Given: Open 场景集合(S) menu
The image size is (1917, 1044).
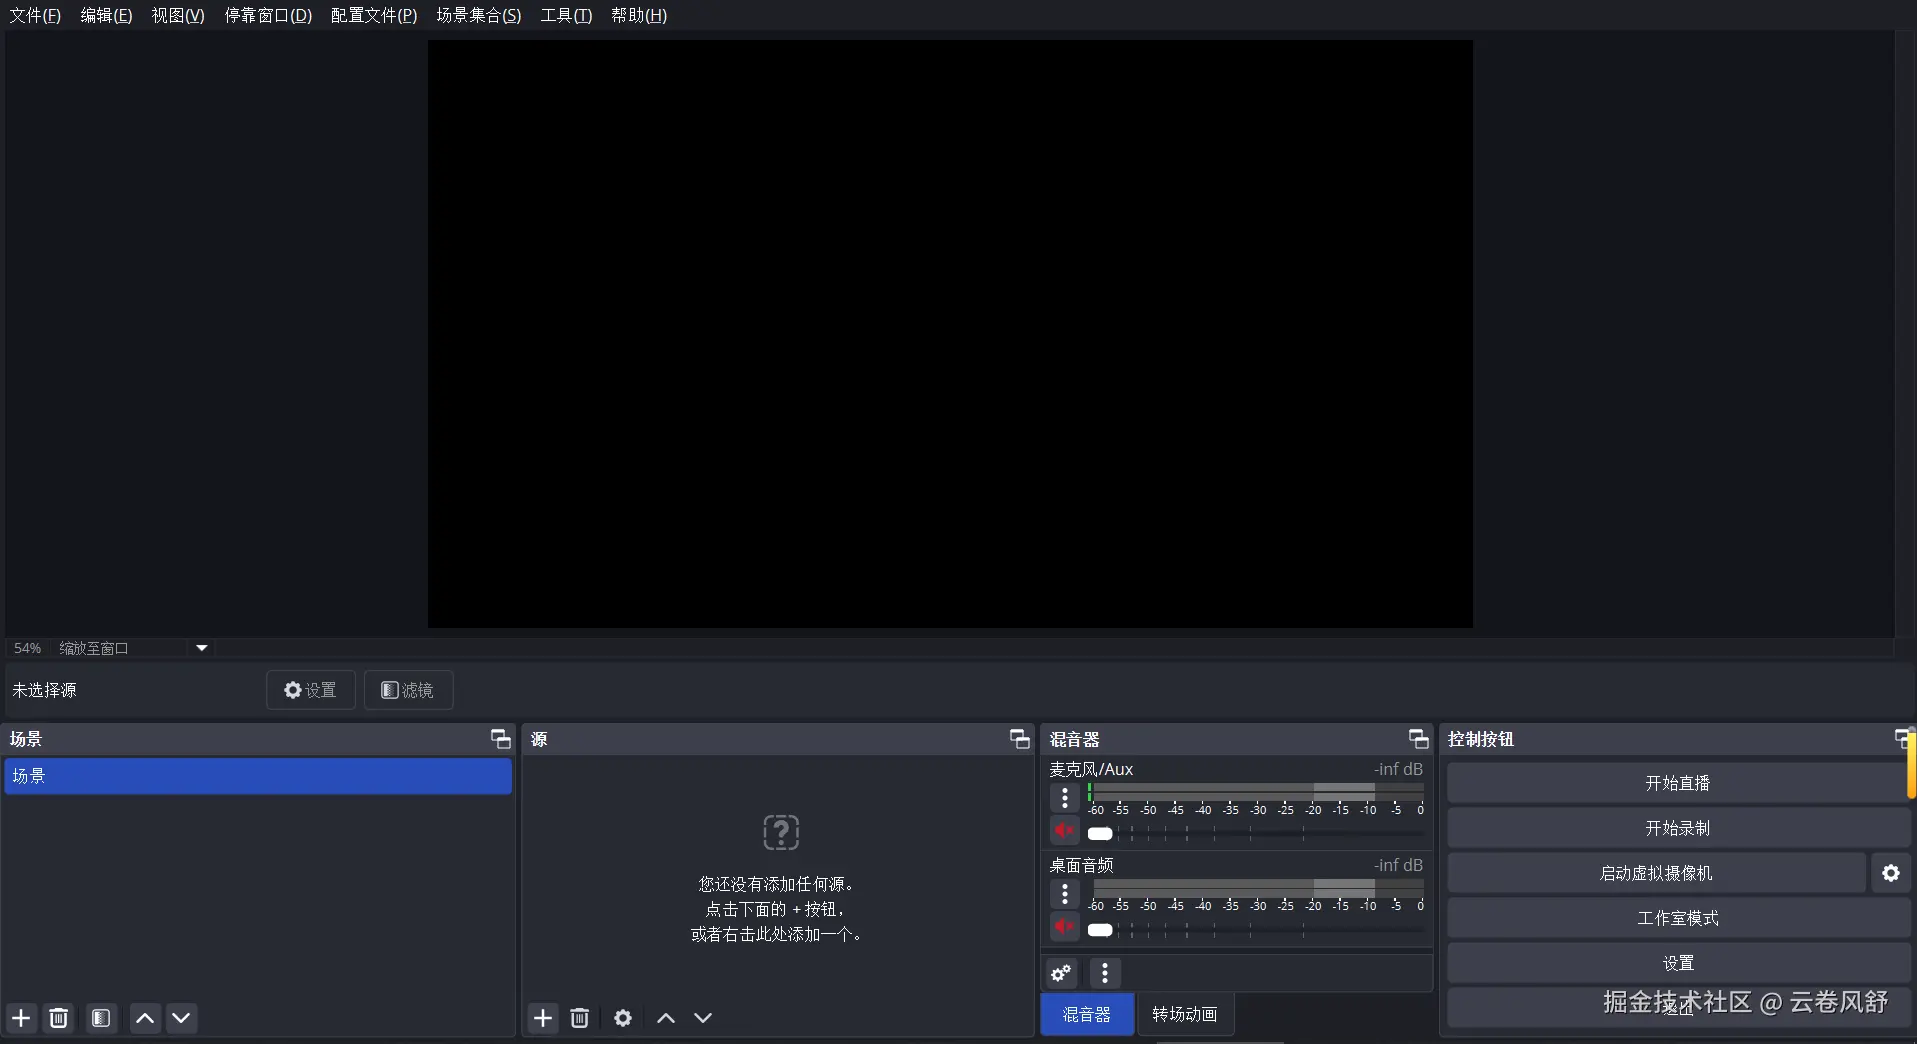Looking at the screenshot, I should click(479, 15).
